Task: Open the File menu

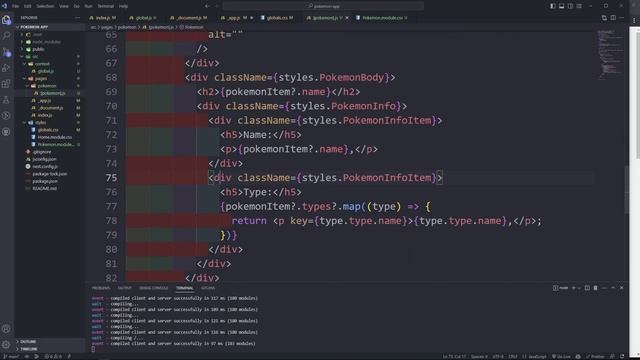Action: coord(15,6)
